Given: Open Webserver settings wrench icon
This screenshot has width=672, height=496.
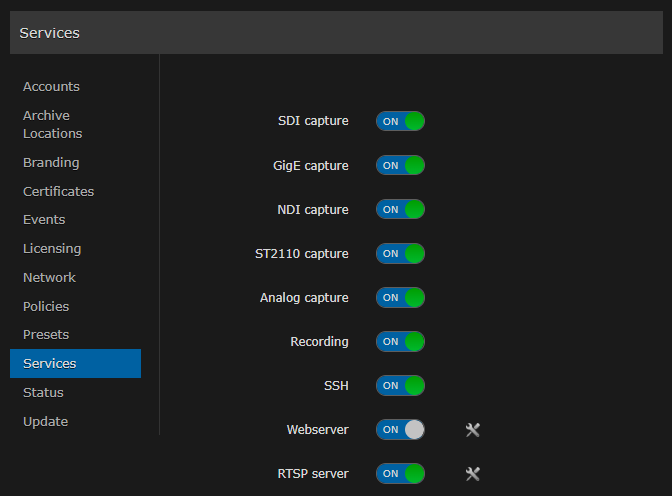Looking at the screenshot, I should click(473, 430).
